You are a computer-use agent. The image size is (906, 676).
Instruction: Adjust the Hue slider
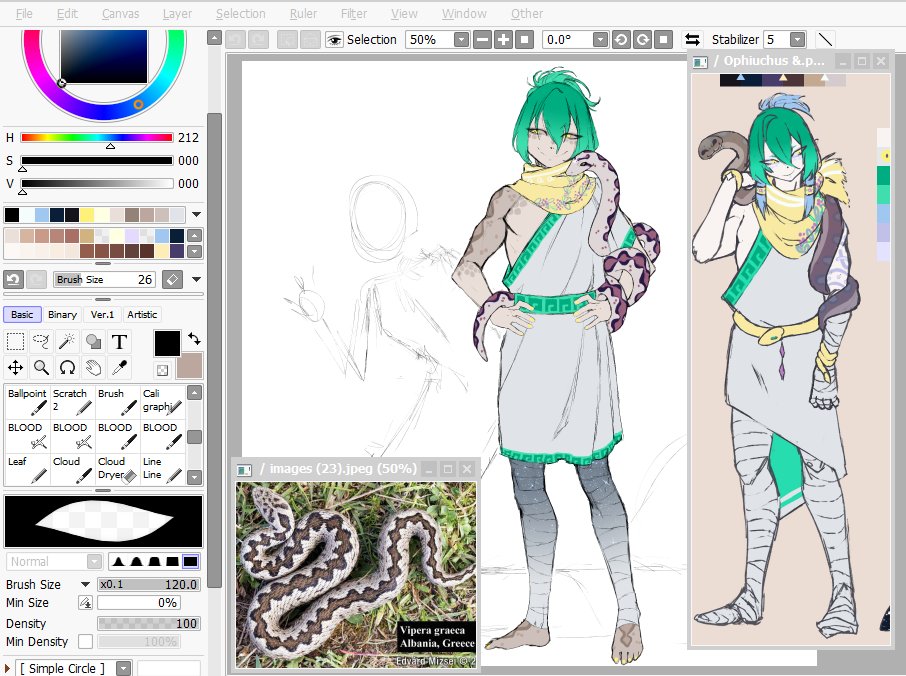point(96,138)
